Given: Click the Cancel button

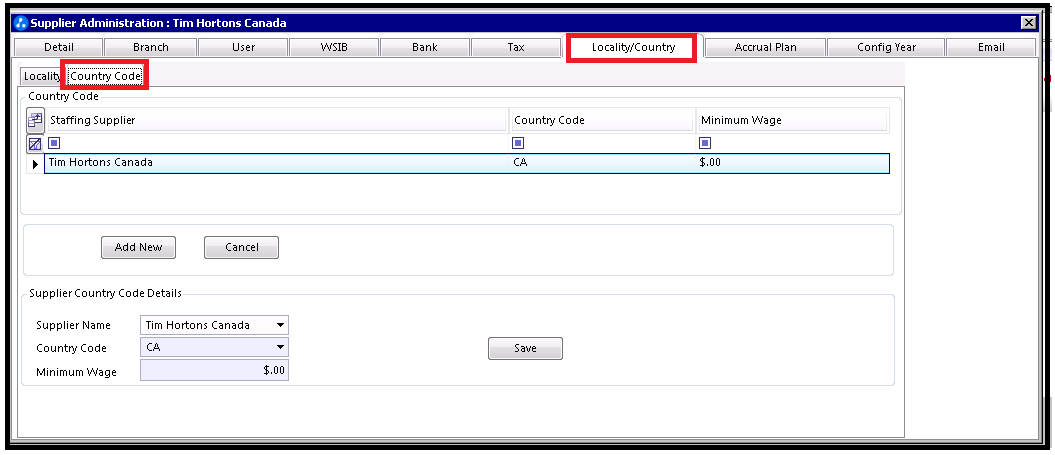Looking at the screenshot, I should pos(242,247).
